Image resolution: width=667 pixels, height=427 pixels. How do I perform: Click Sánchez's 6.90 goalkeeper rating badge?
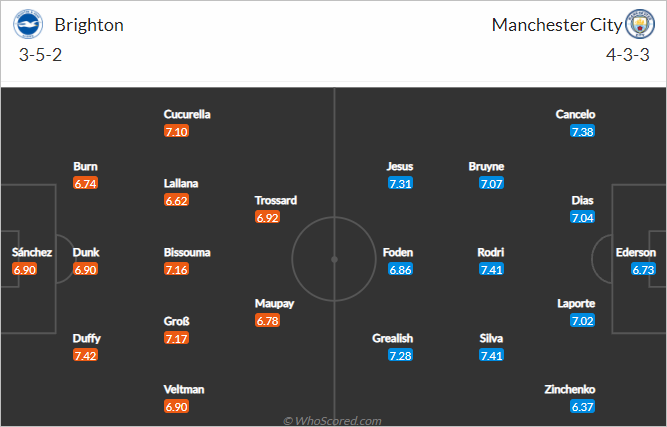tap(25, 269)
